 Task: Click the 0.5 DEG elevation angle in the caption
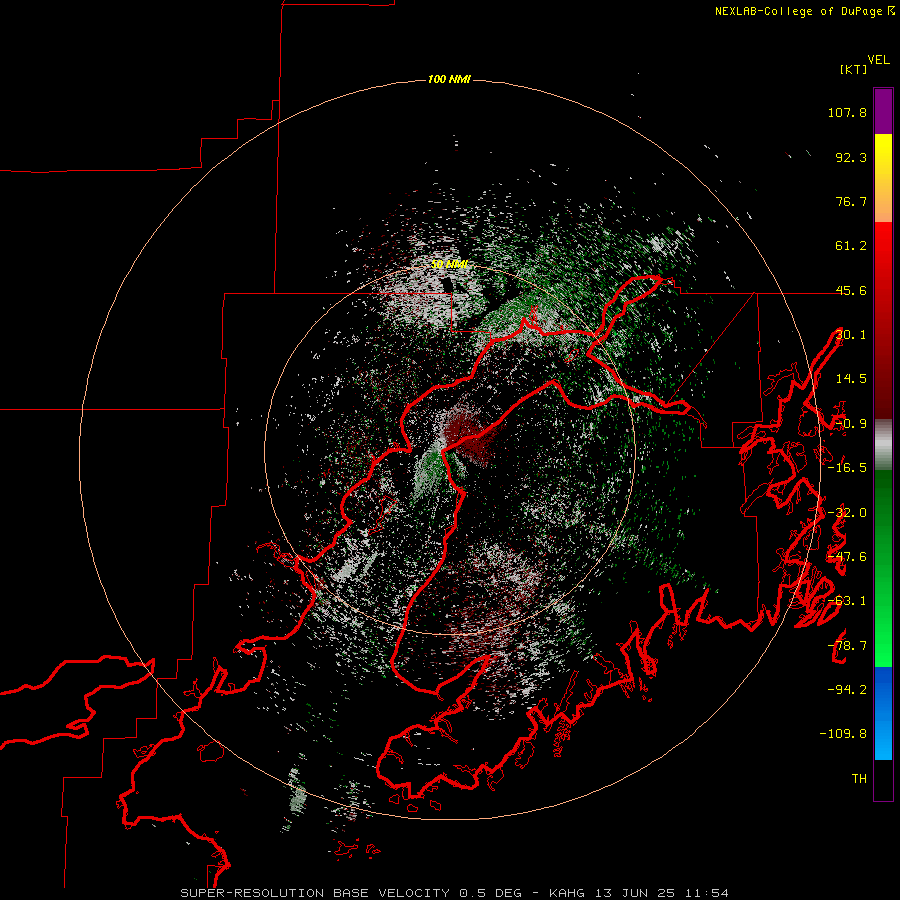[x=490, y=893]
